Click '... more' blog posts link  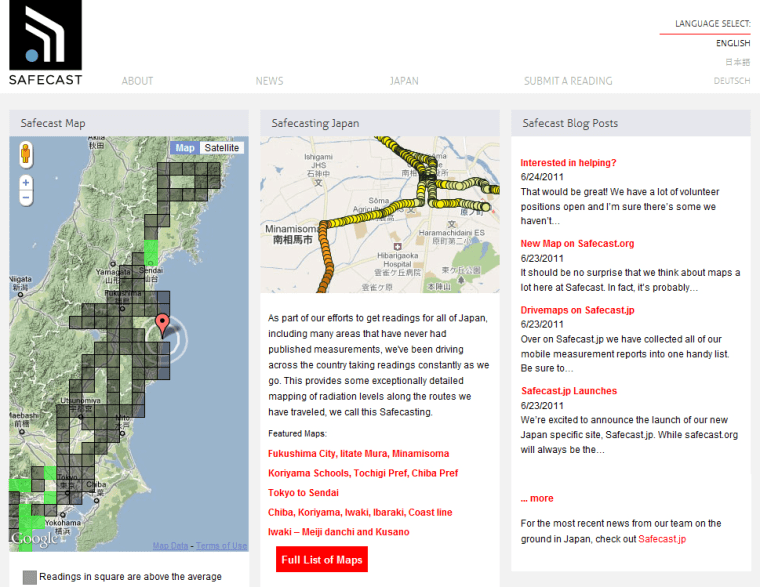pos(537,498)
